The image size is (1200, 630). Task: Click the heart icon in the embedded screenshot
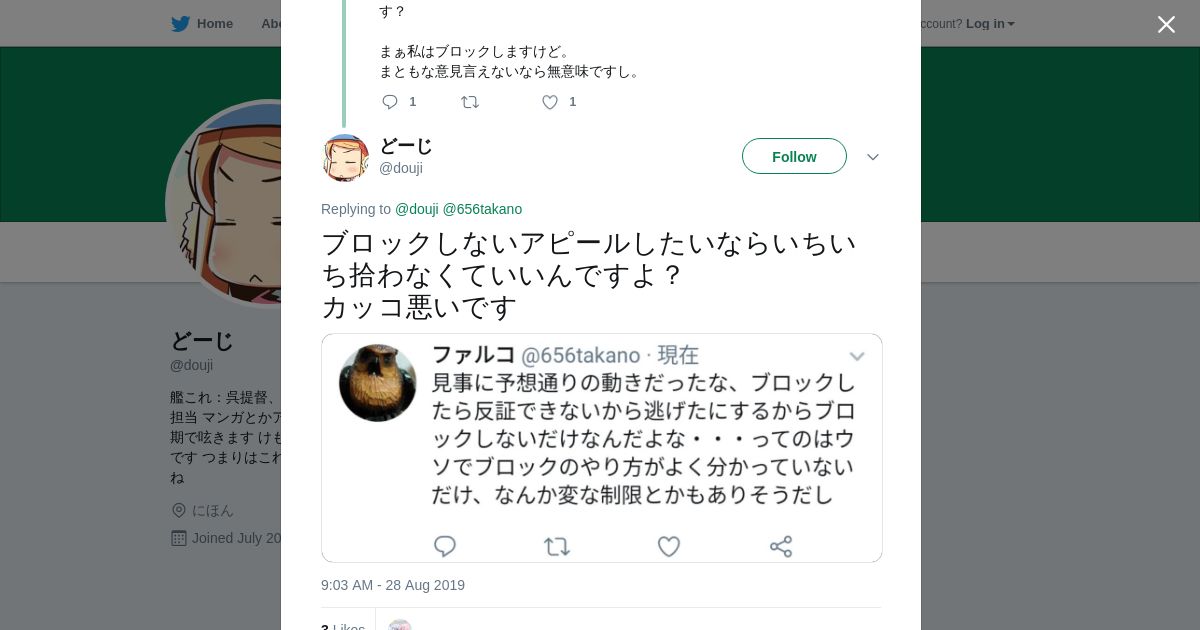669,546
